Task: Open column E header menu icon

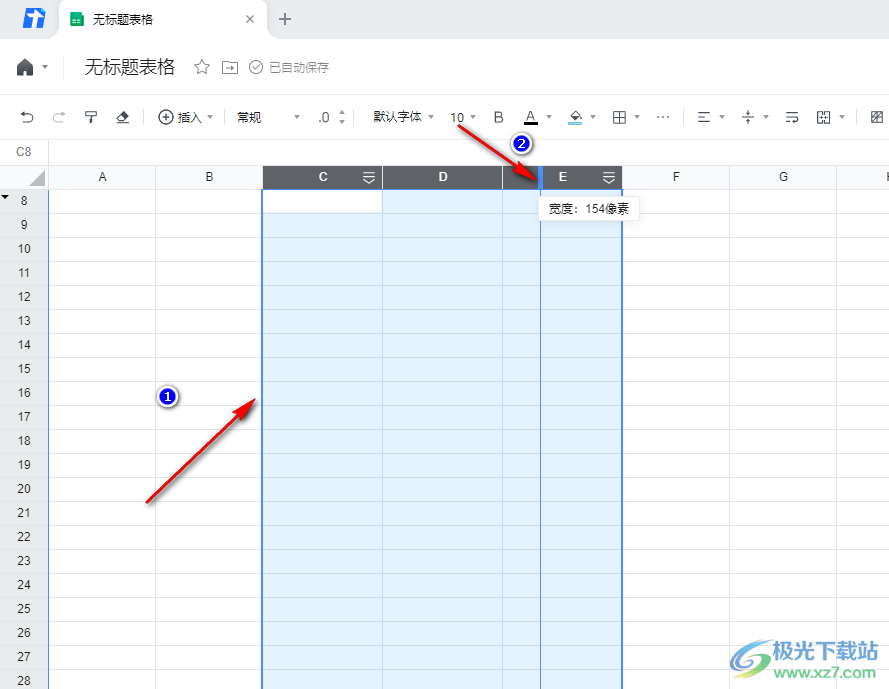Action: click(x=608, y=178)
